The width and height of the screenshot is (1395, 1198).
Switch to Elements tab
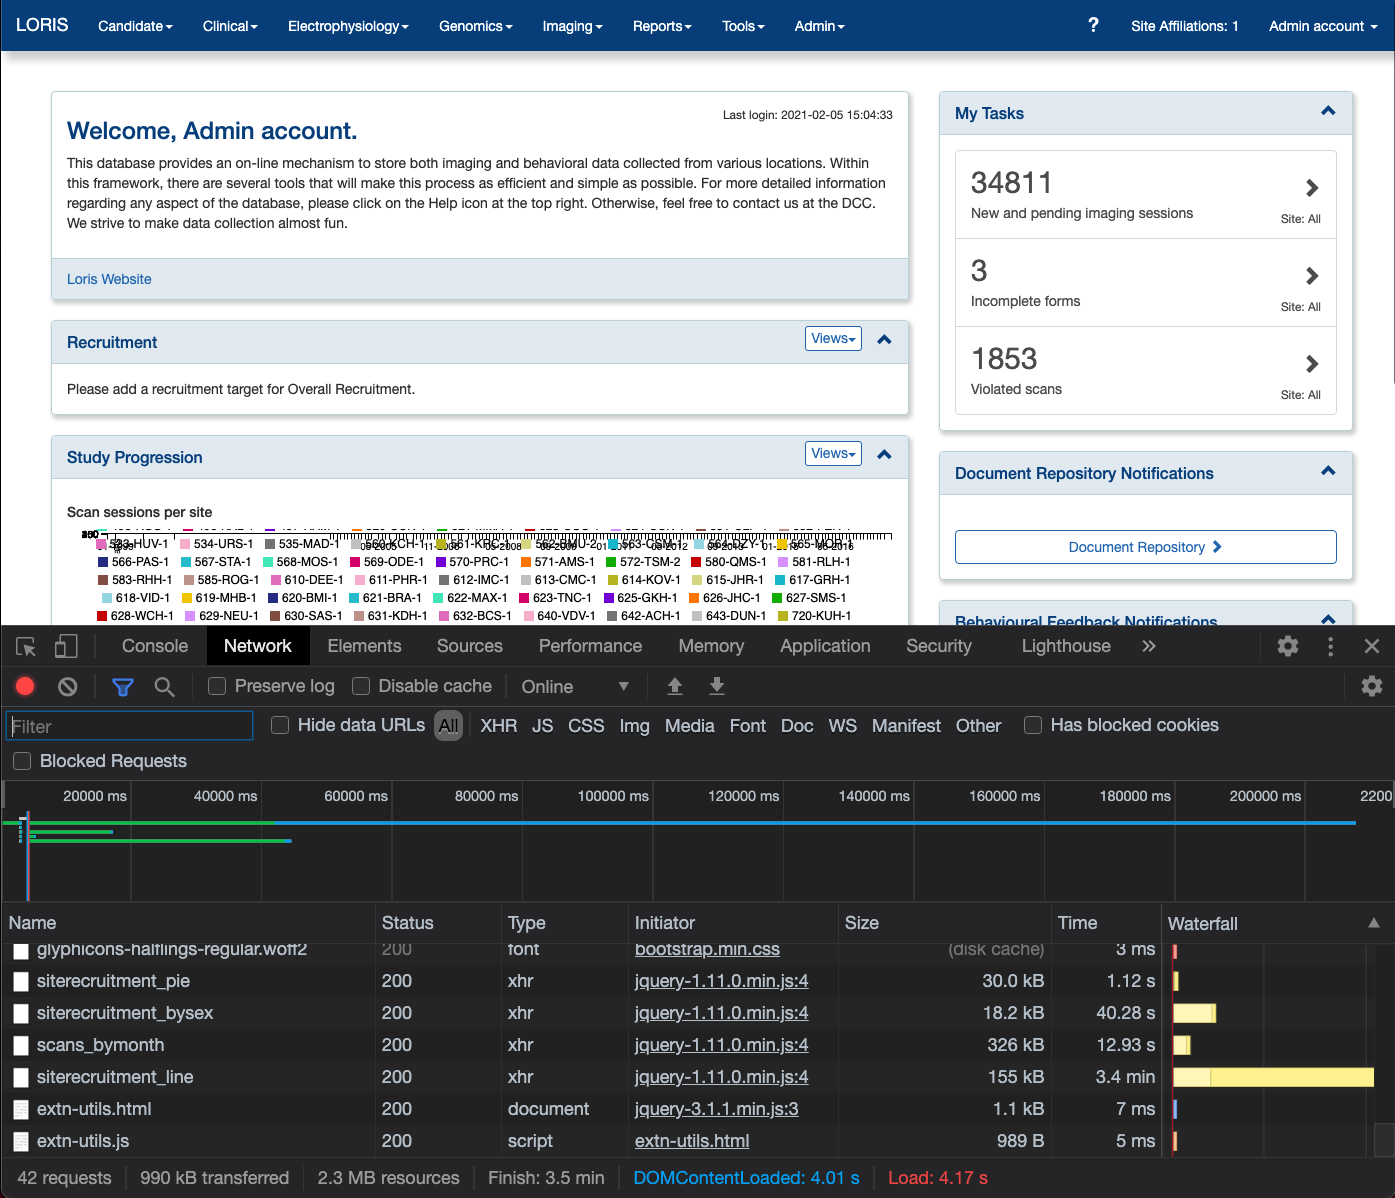[x=365, y=646]
